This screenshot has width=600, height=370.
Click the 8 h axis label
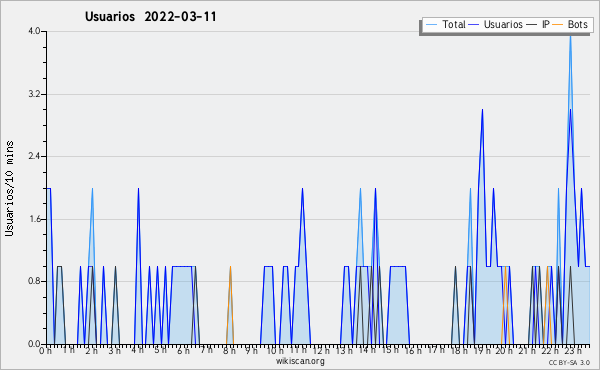click(x=229, y=351)
